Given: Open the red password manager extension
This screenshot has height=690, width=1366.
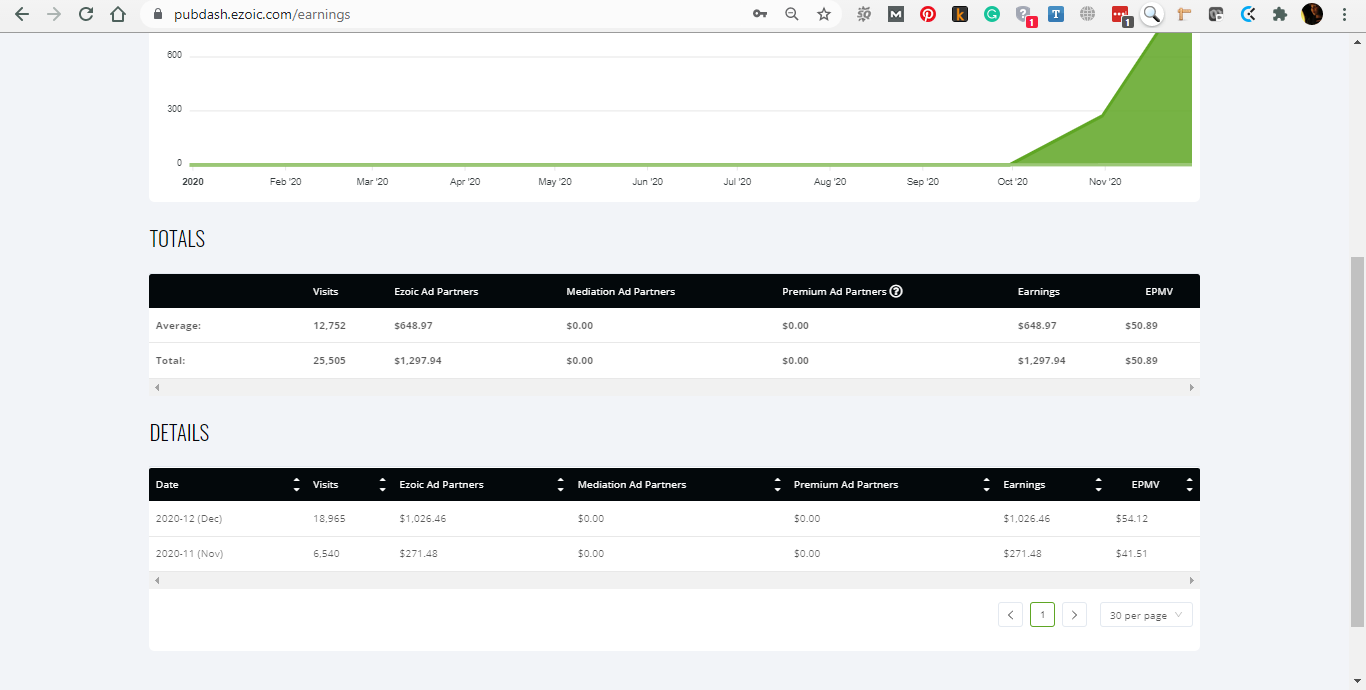Looking at the screenshot, I should [1121, 16].
